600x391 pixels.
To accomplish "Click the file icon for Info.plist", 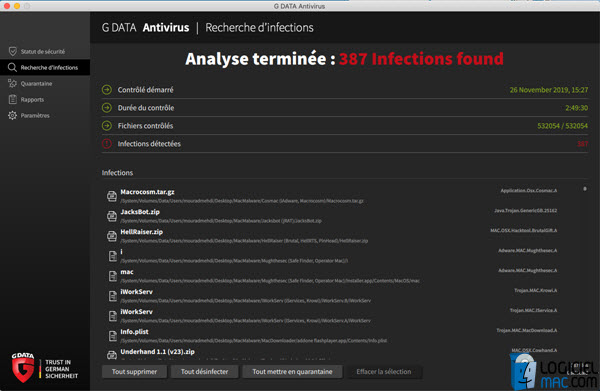I will coord(112,336).
